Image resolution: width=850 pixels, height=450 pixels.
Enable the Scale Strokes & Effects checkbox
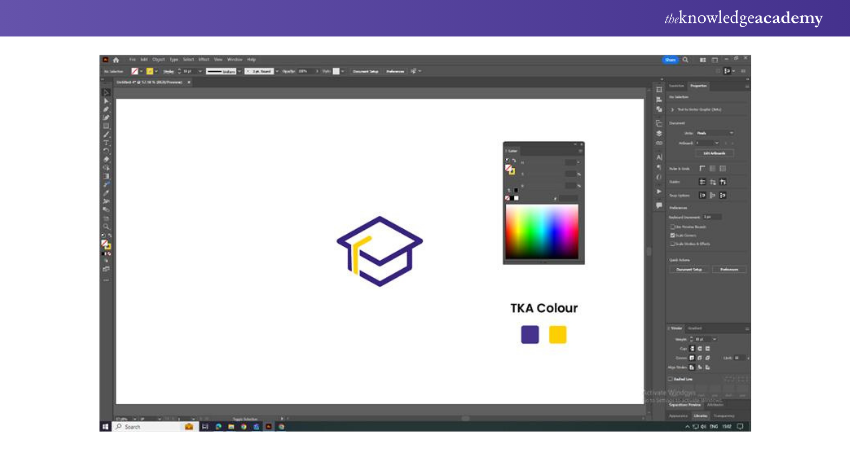coord(672,243)
